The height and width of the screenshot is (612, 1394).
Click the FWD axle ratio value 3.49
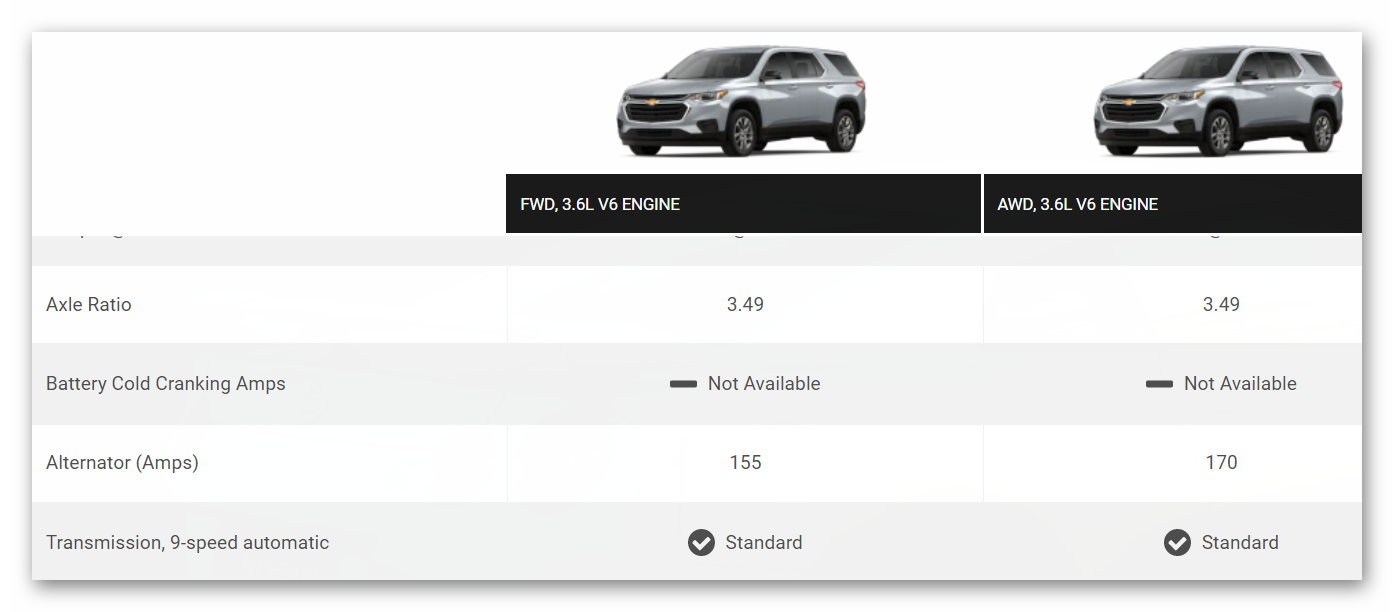coord(745,304)
